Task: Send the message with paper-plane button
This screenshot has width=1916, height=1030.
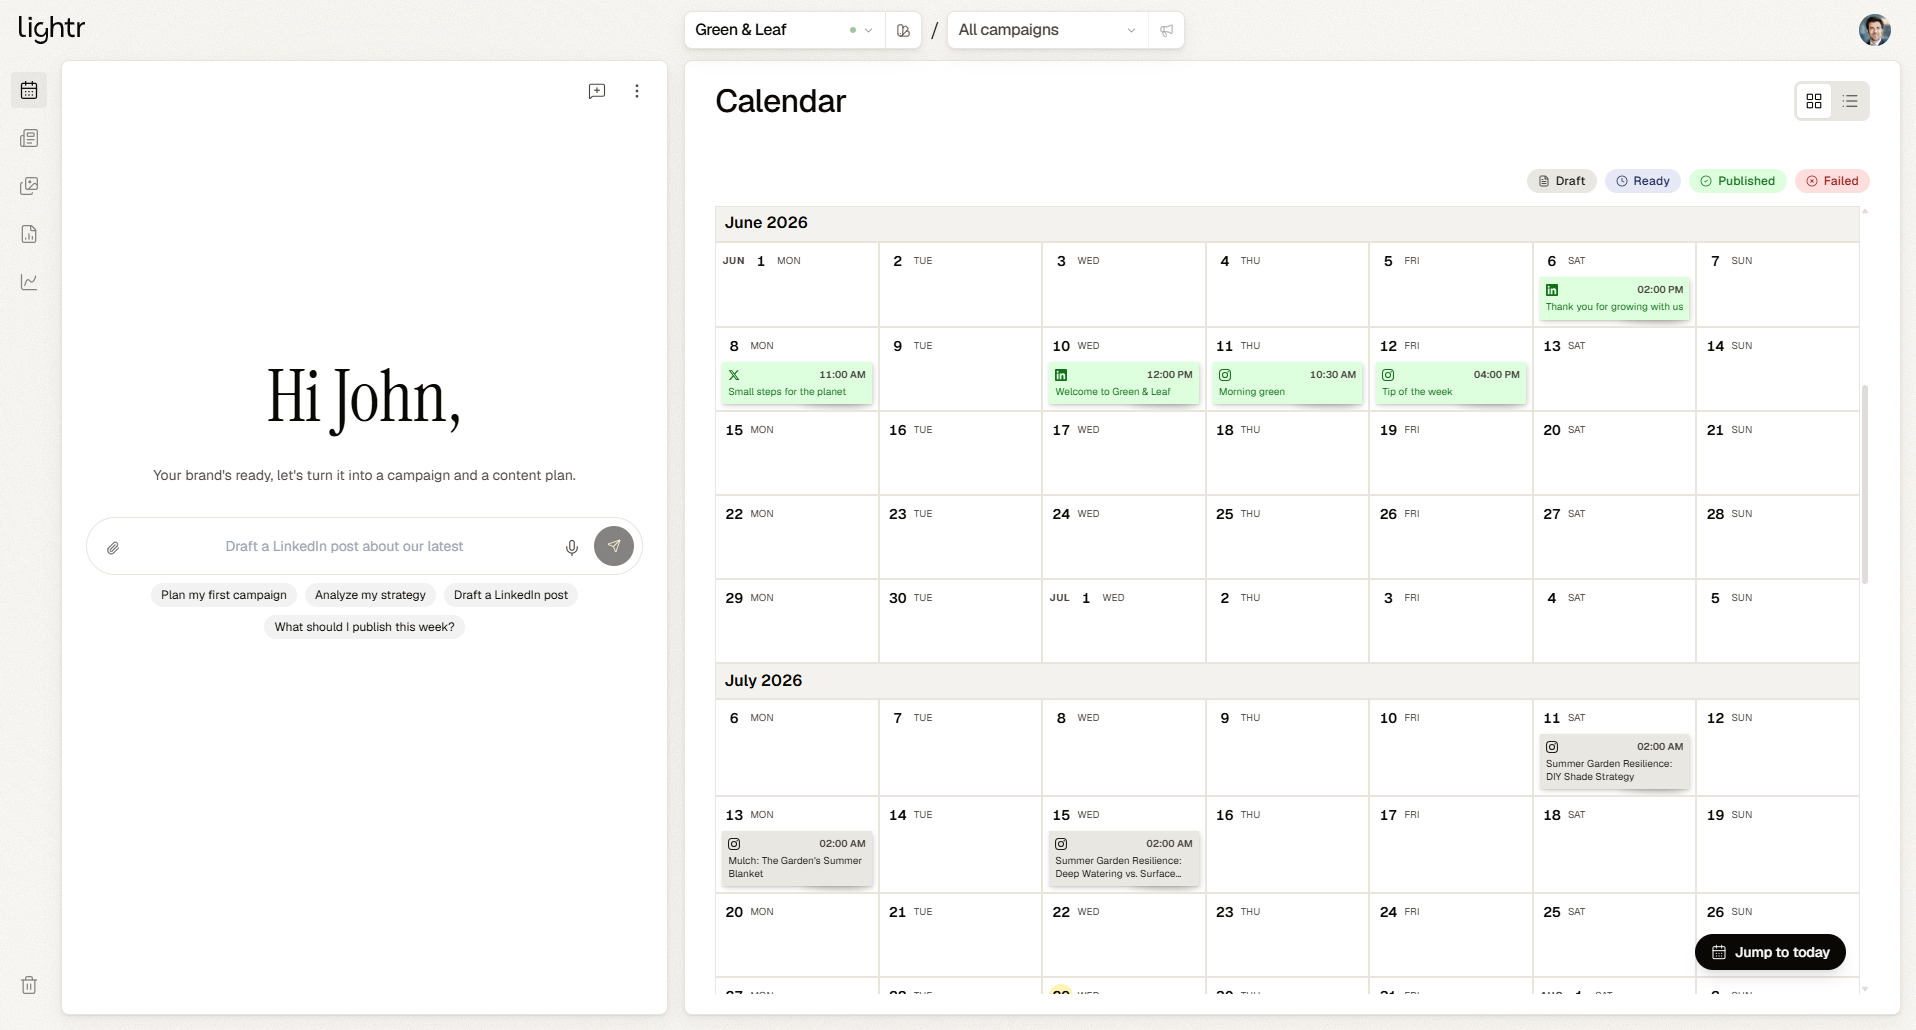Action: [x=614, y=546]
